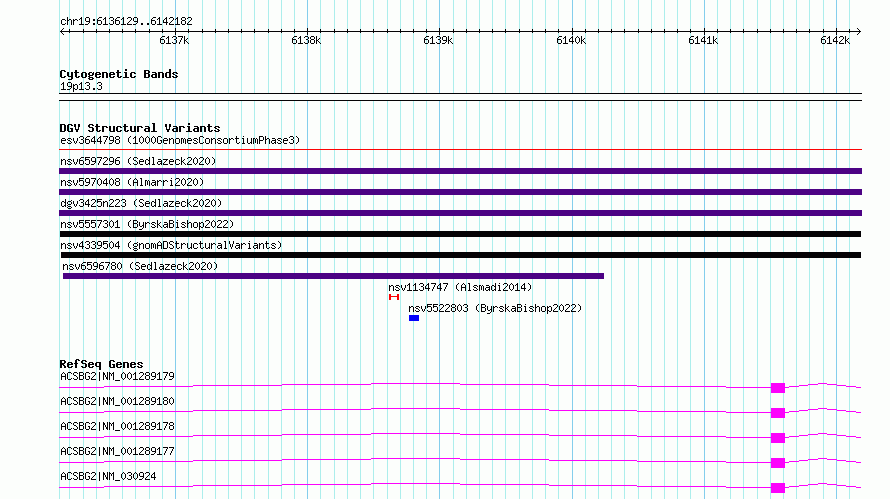Open variant nsv6597296 (Sedlazeck2020) label
This screenshot has height=499, width=890.
pos(138,161)
